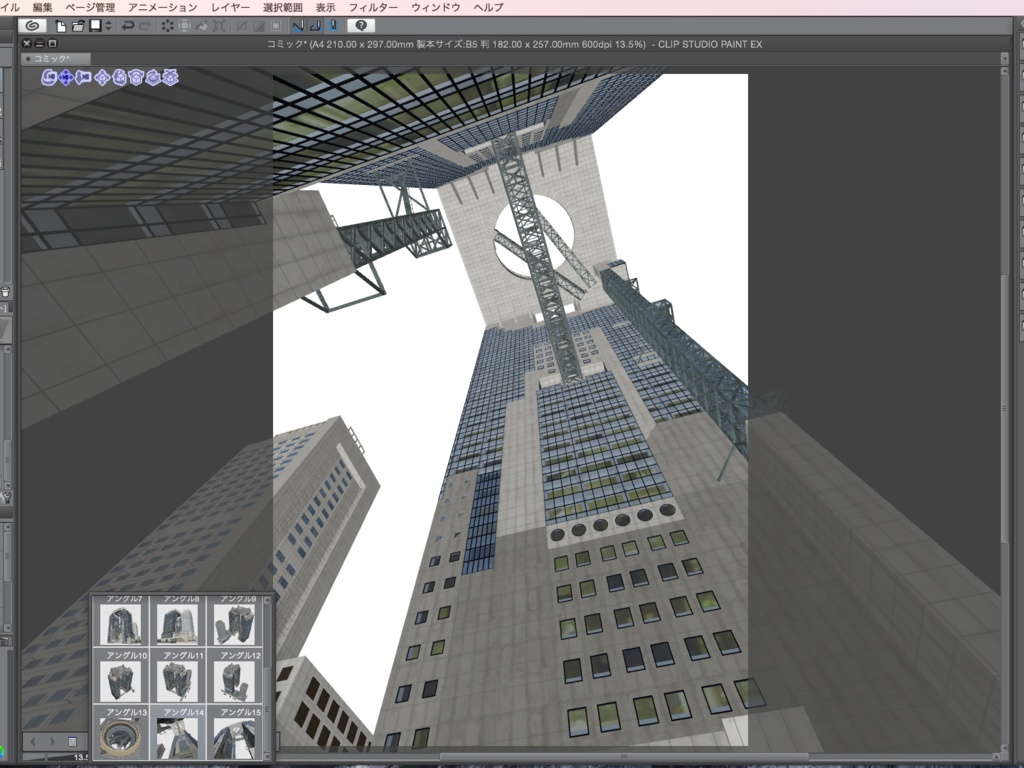Toggle Snap to Special Ruler
The width and height of the screenshot is (1024, 768).
pos(315,26)
